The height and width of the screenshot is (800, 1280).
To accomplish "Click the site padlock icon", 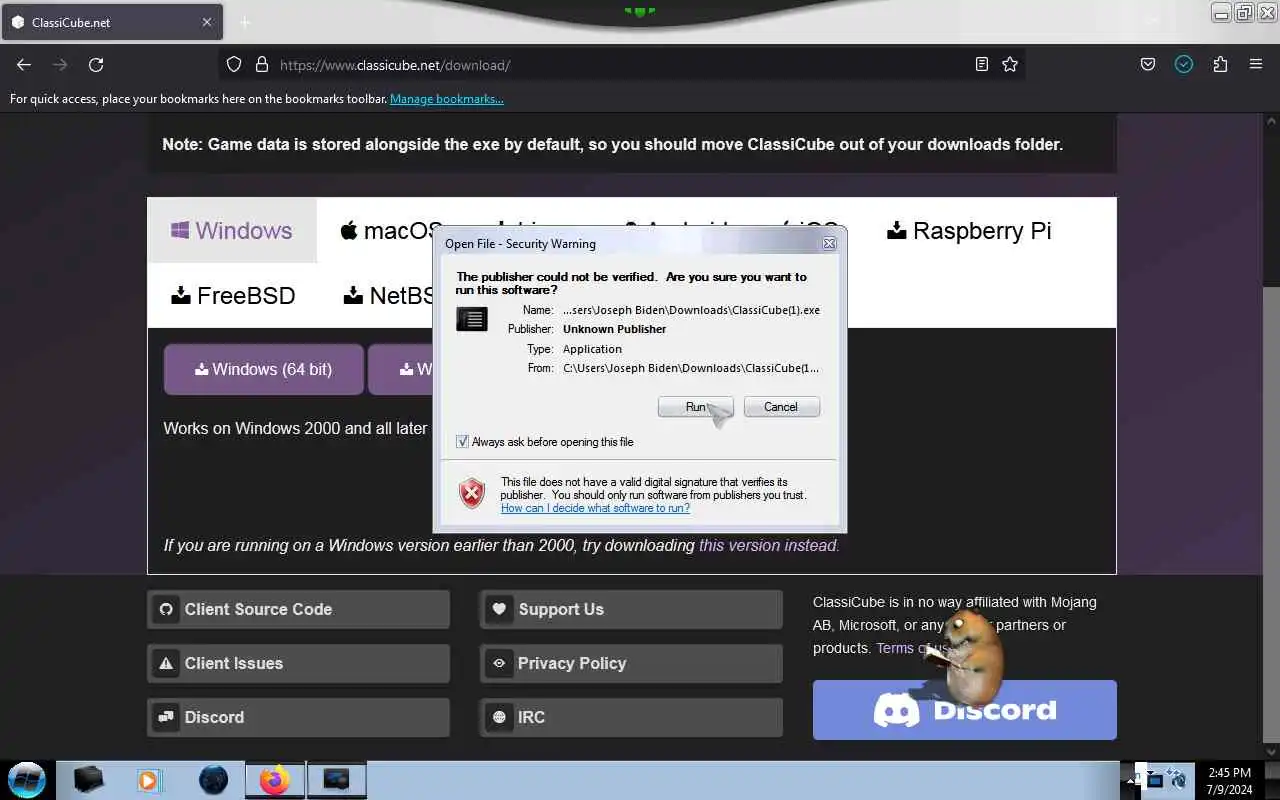I will pos(262,65).
